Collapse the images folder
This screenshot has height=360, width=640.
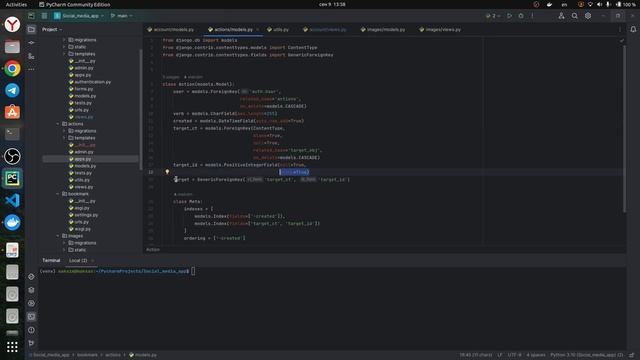pos(58,236)
